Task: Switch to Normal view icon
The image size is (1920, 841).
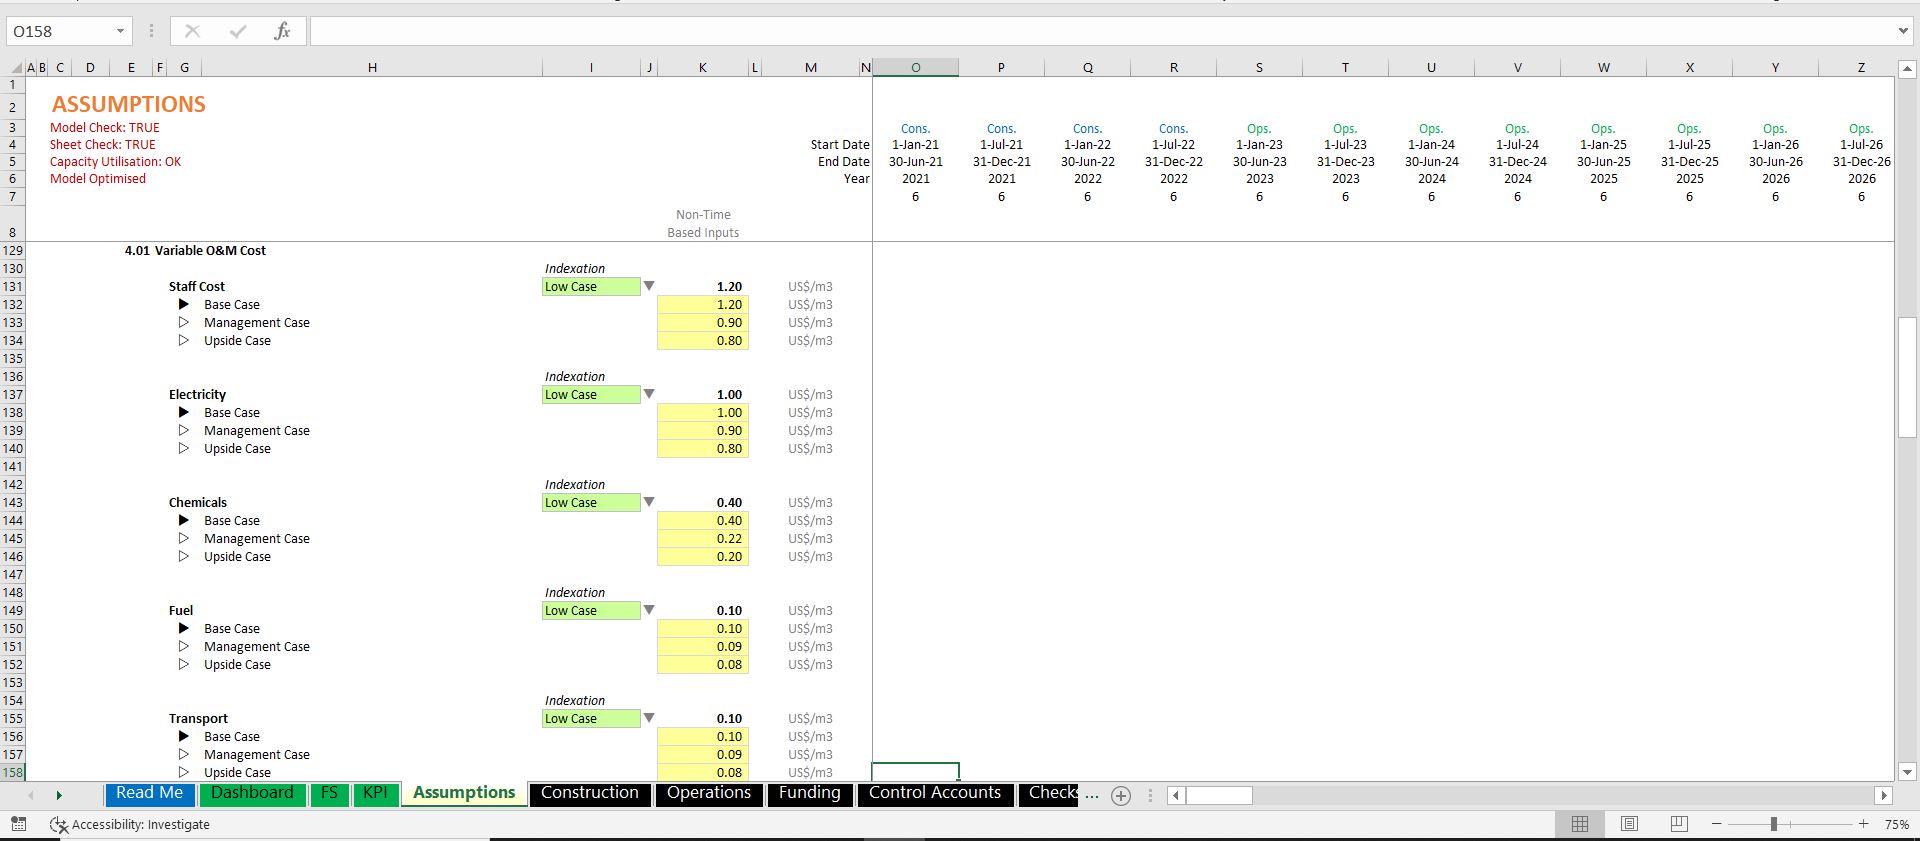Action: [1580, 824]
